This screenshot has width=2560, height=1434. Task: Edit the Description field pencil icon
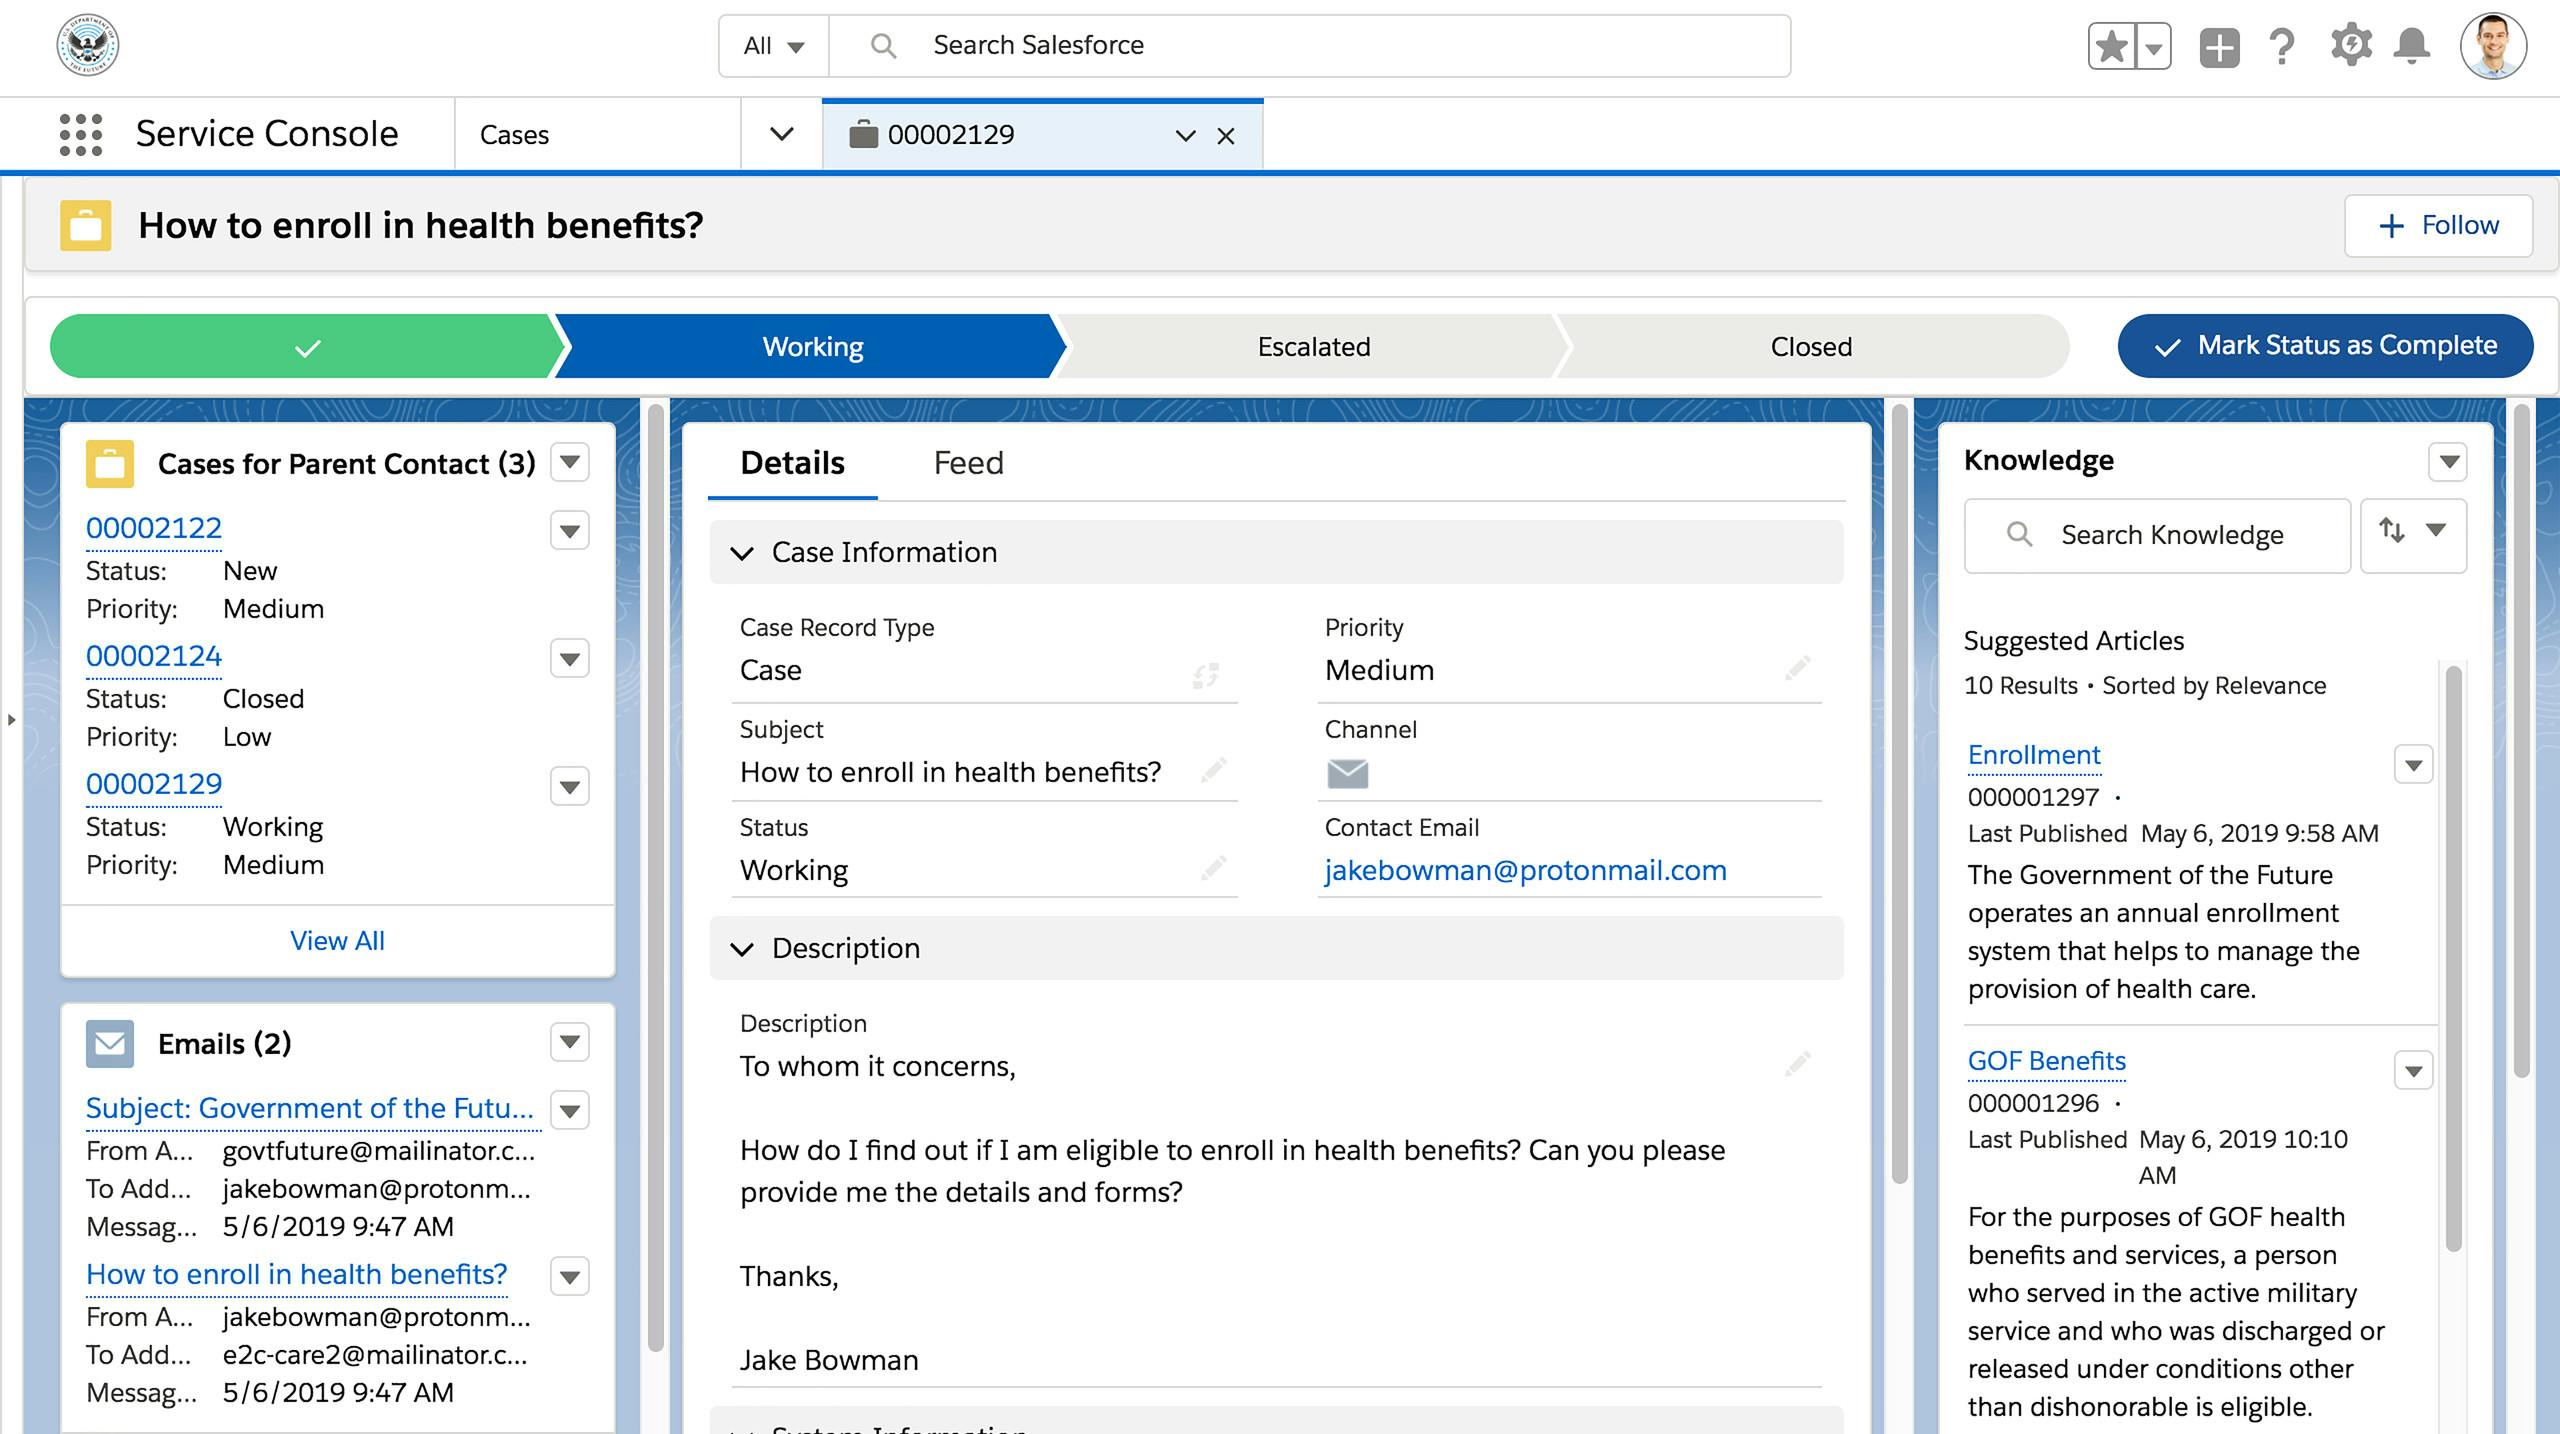click(1798, 1064)
